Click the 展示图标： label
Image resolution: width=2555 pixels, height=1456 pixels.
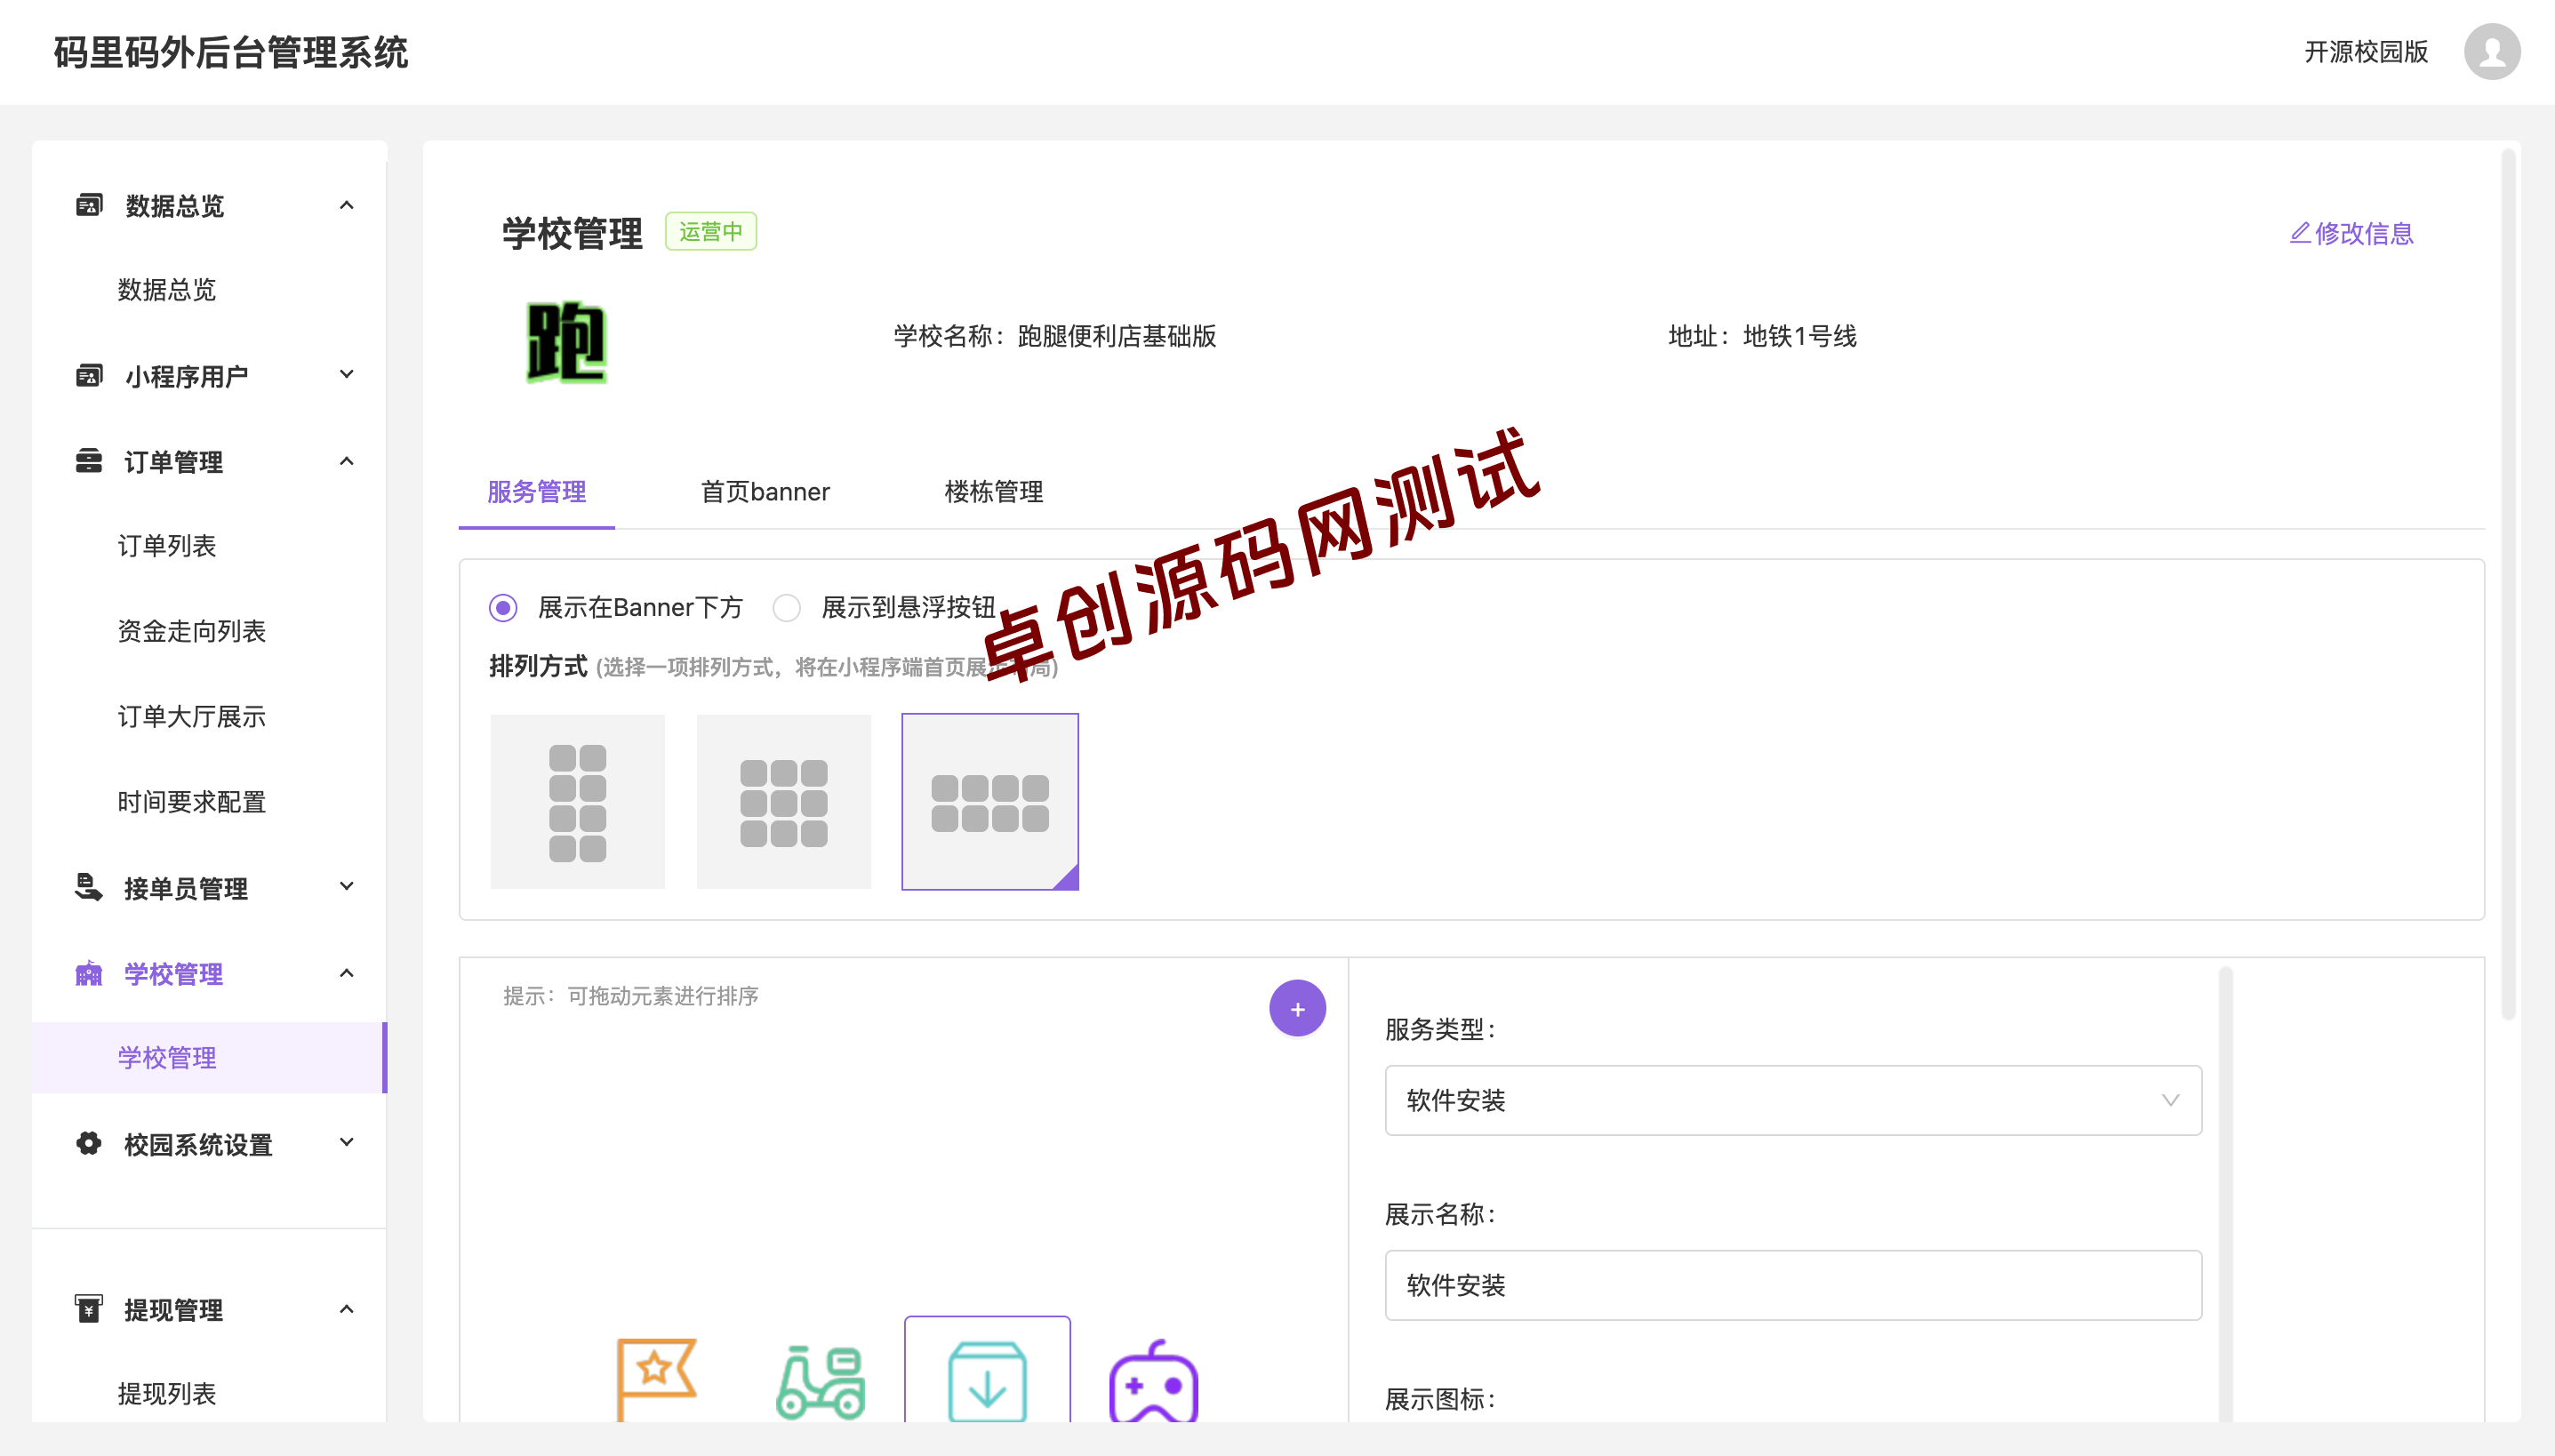pos(1441,1399)
